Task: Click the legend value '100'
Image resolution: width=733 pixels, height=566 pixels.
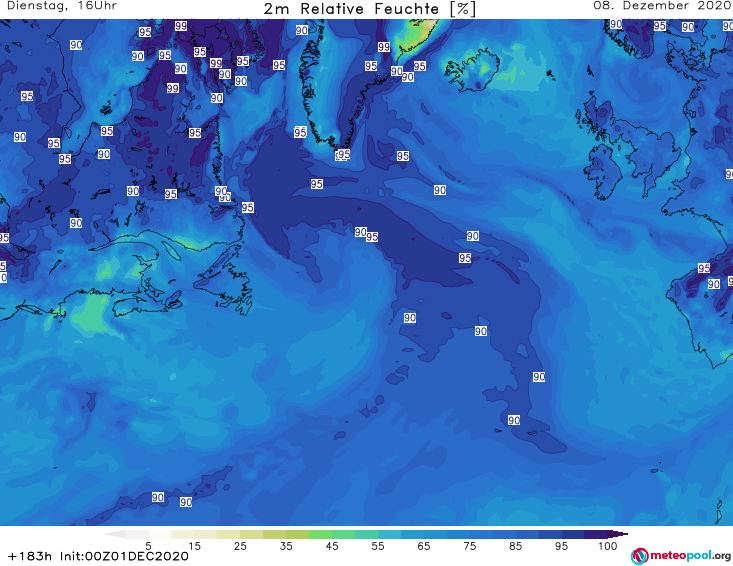Action: pos(607,546)
